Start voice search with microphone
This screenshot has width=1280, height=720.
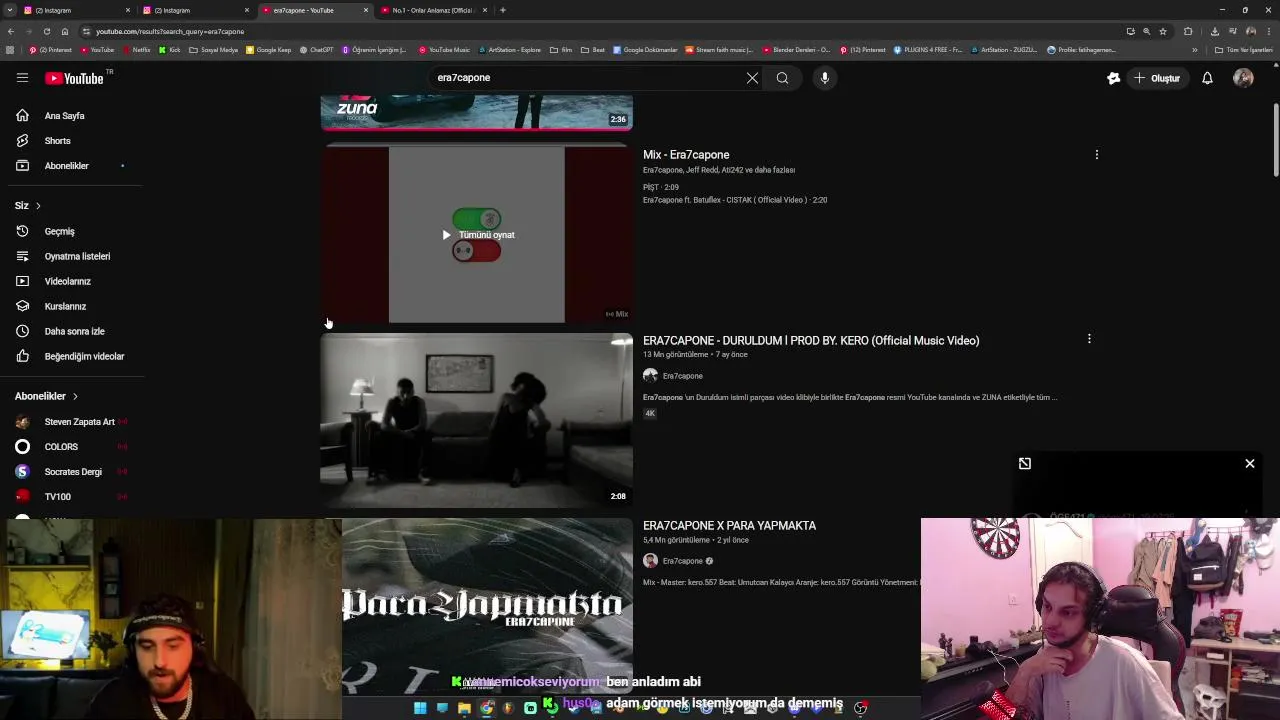pos(825,78)
